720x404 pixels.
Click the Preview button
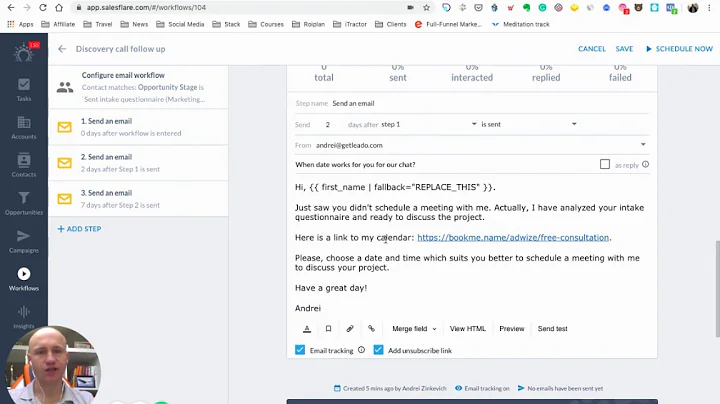tap(512, 329)
